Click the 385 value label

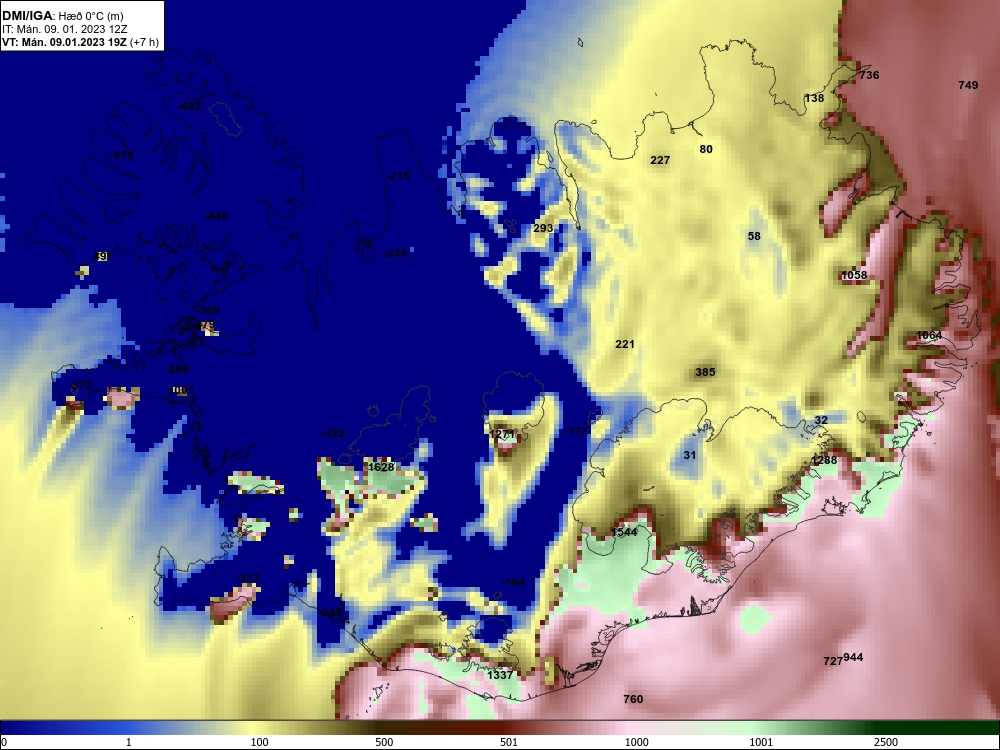point(705,372)
